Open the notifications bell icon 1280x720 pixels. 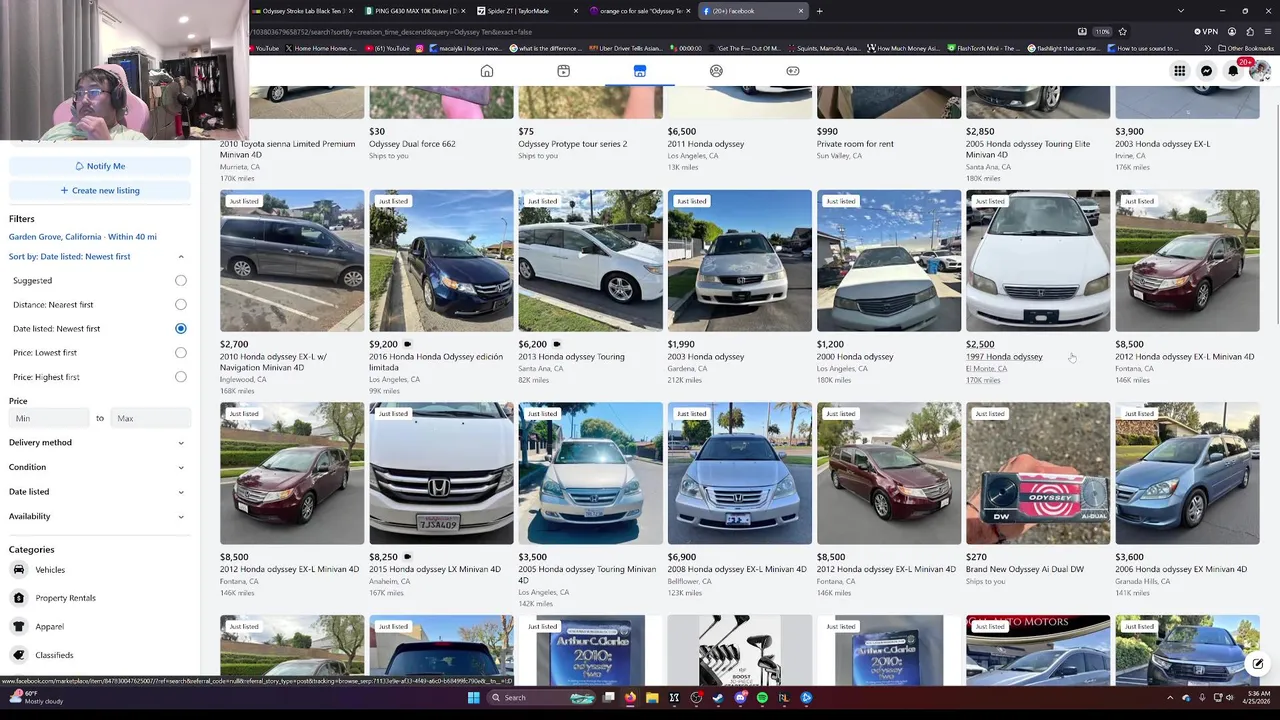1233,71
